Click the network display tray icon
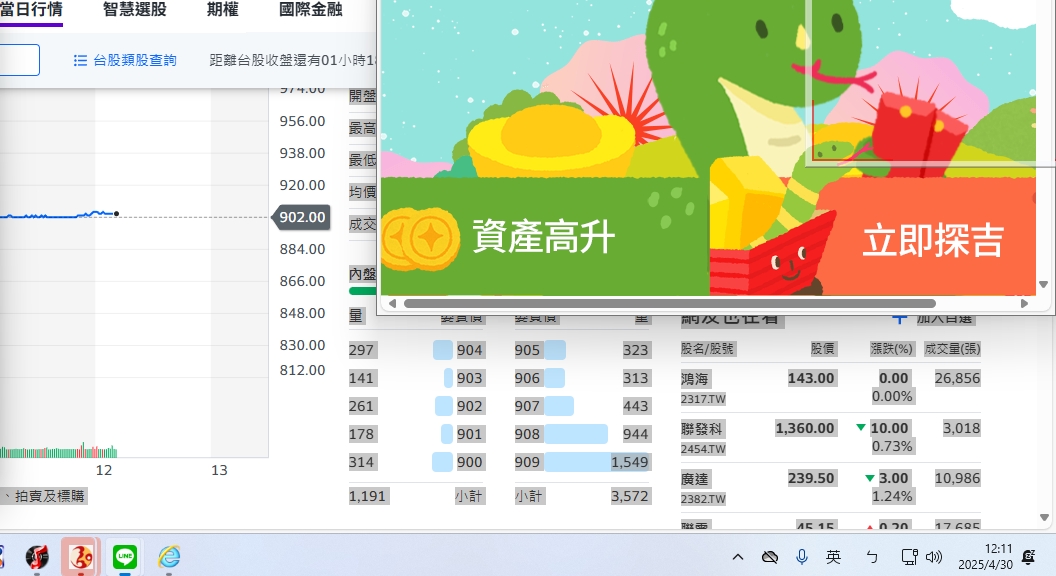Viewport: 1056px width, 576px height. [x=908, y=557]
